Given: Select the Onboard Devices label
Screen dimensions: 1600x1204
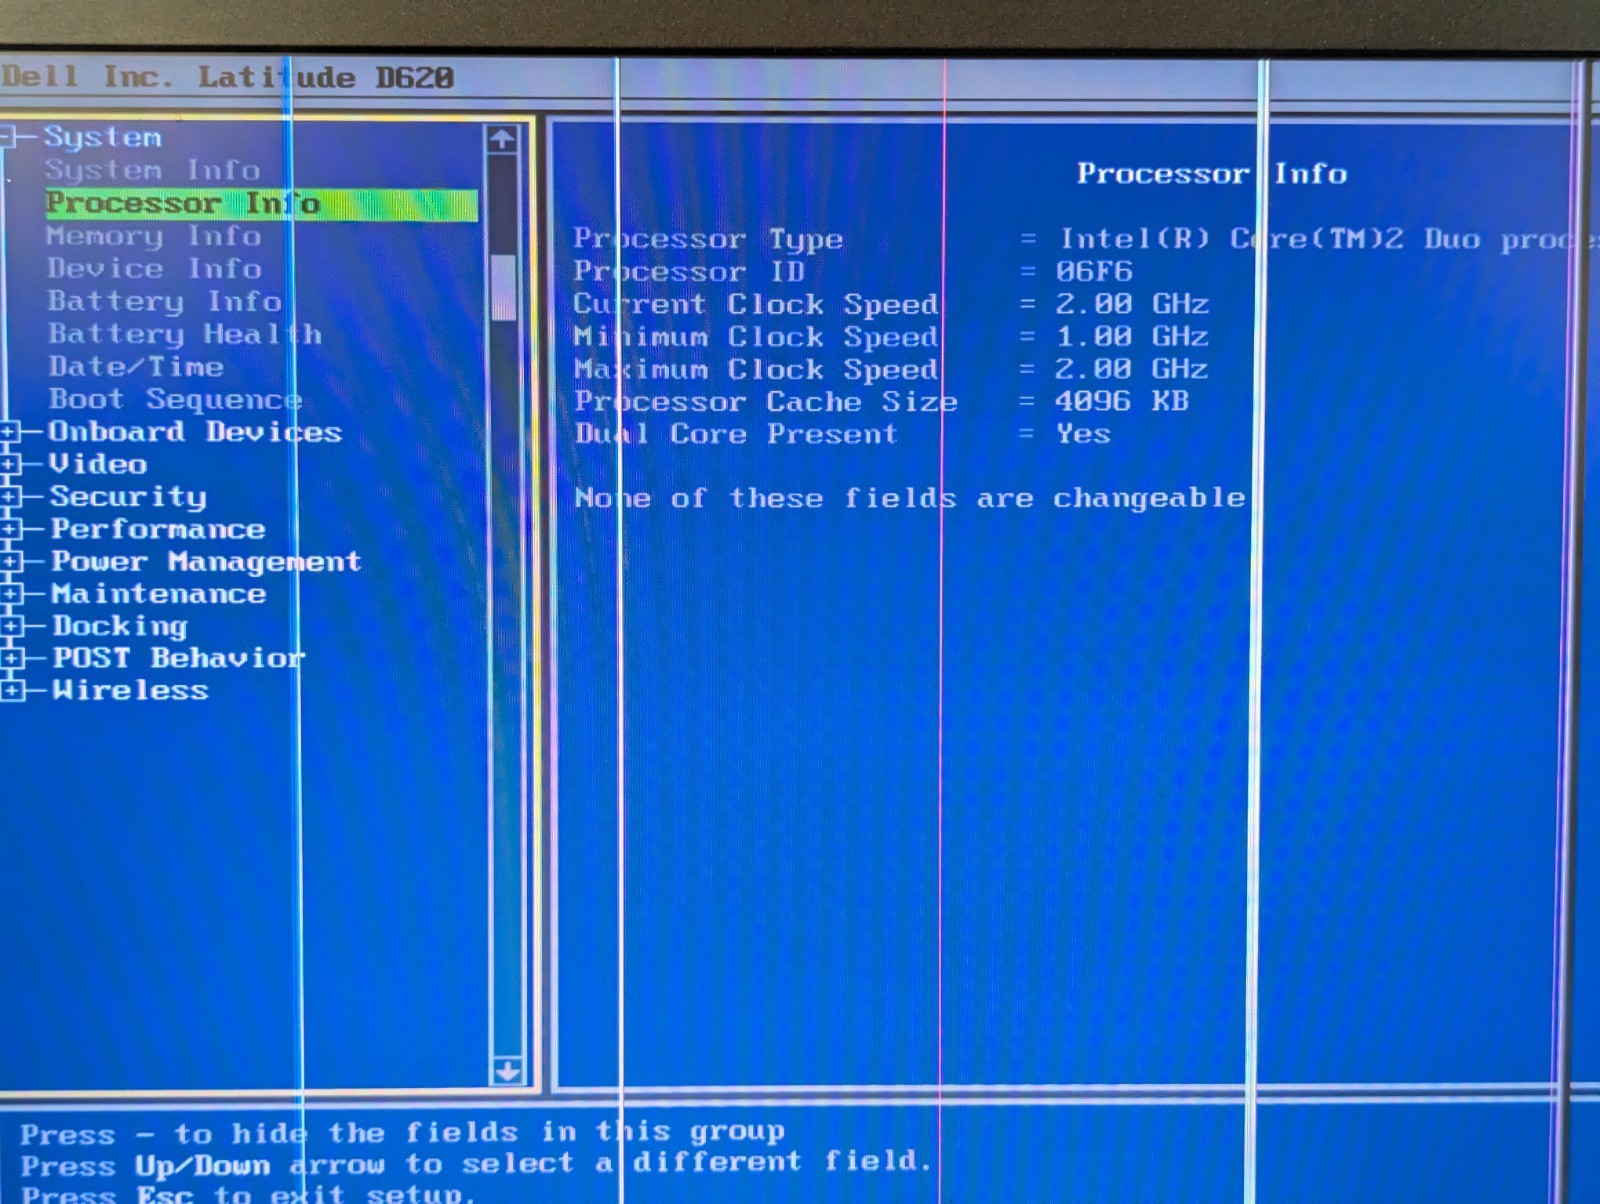Looking at the screenshot, I should 195,432.
